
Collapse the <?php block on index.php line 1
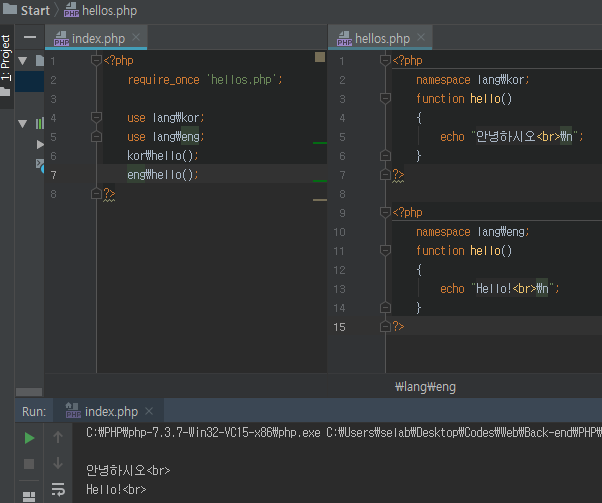tap(96, 61)
